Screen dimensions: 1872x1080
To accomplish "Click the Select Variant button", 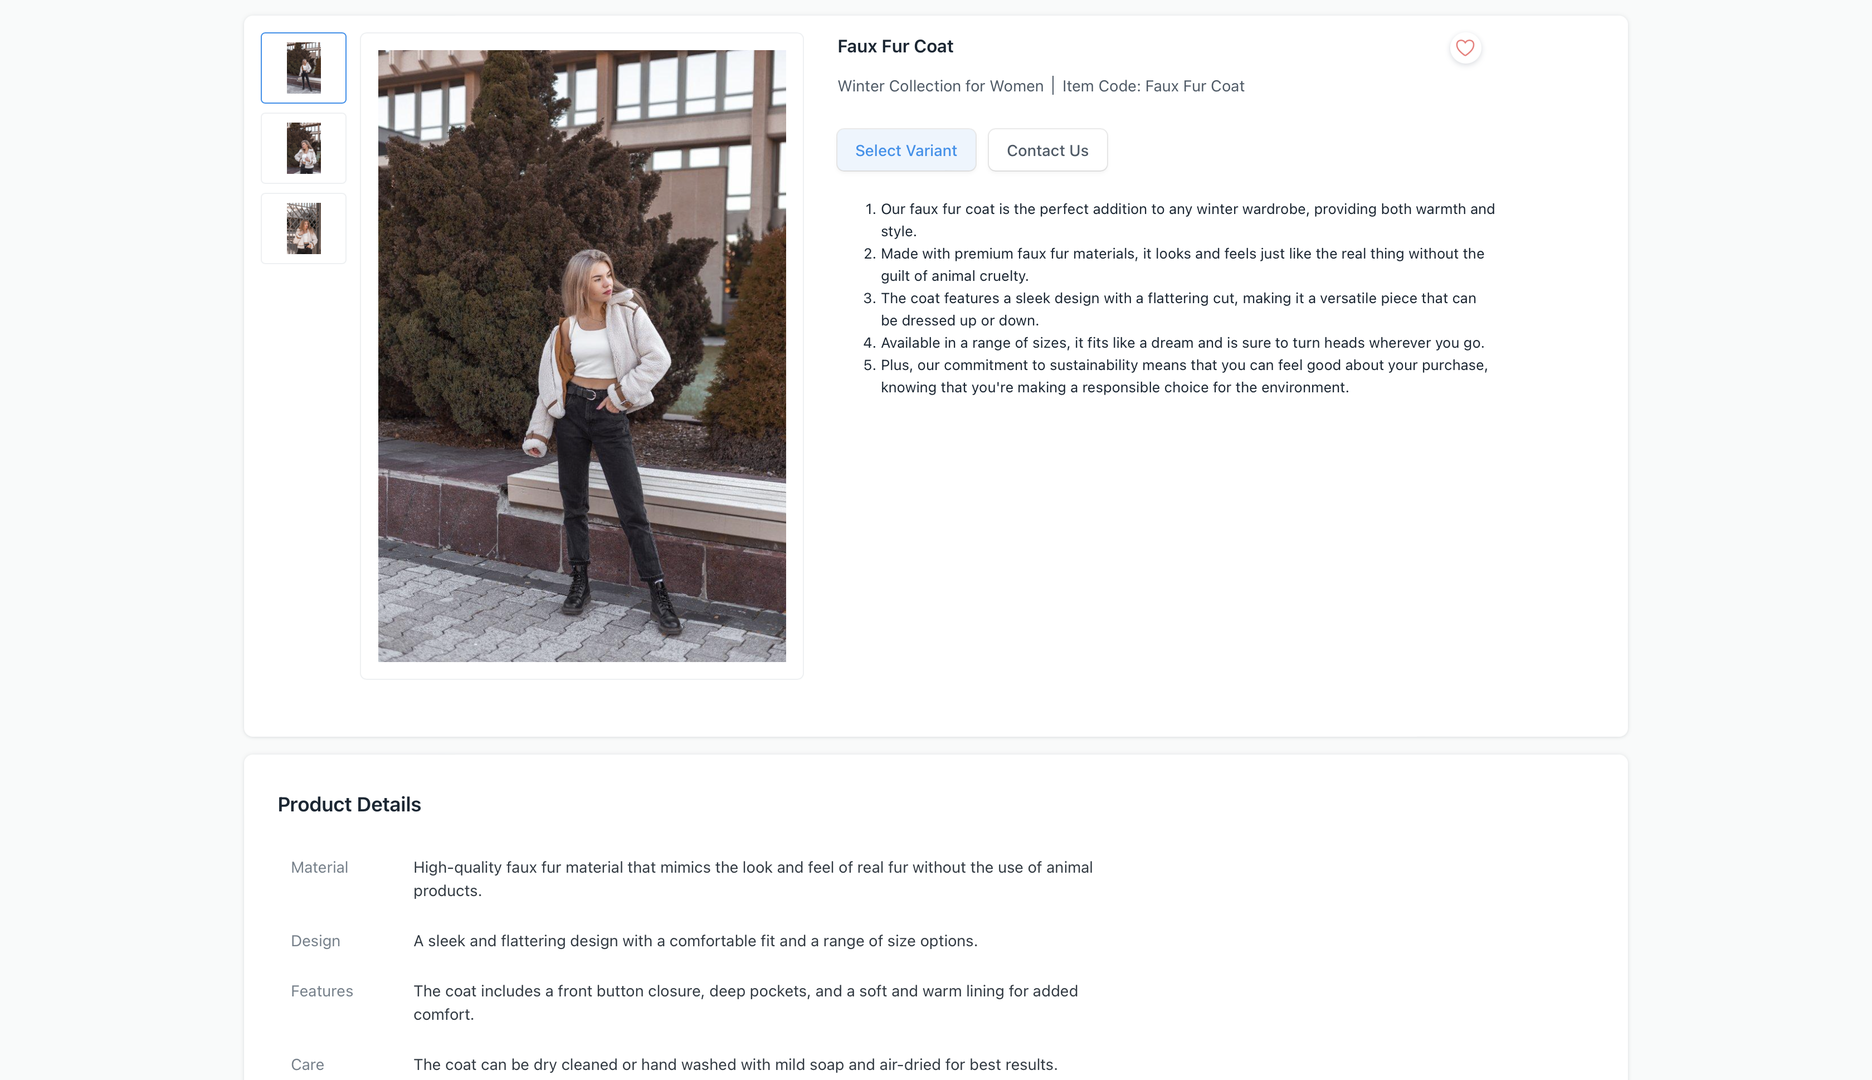I will [906, 150].
